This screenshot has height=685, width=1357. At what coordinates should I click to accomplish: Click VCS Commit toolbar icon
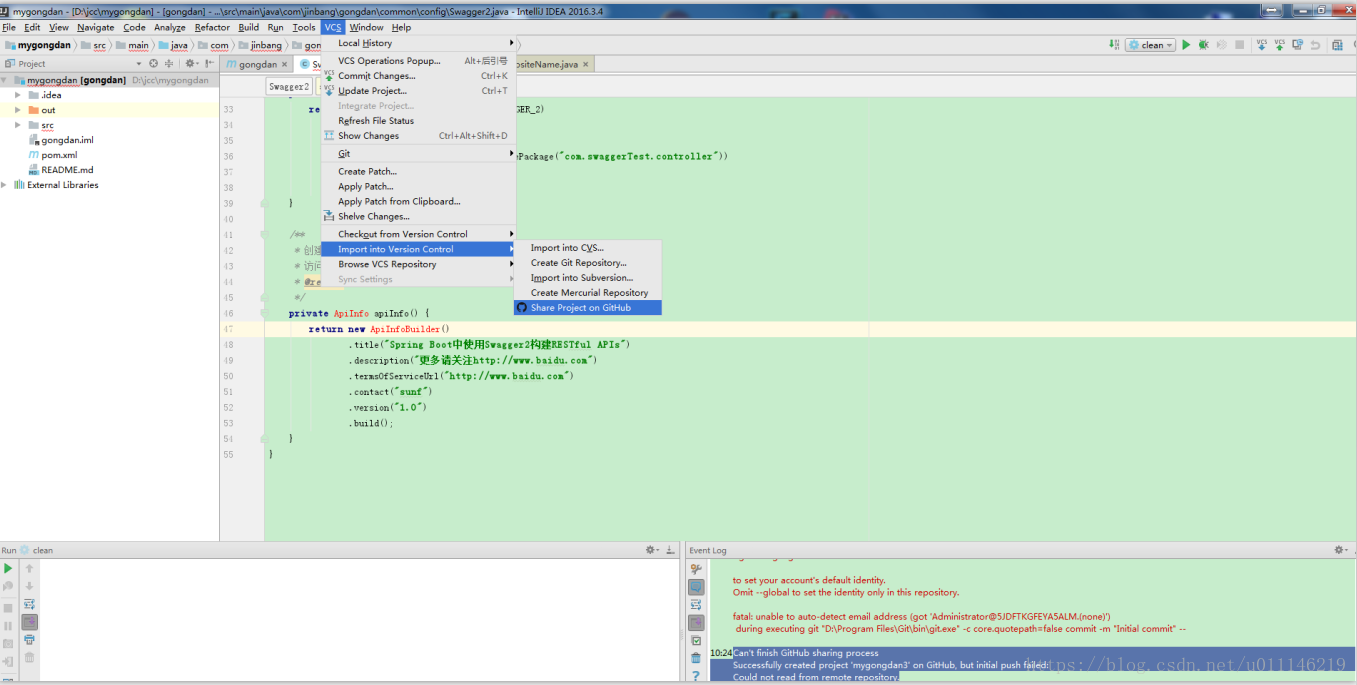click(1280, 45)
